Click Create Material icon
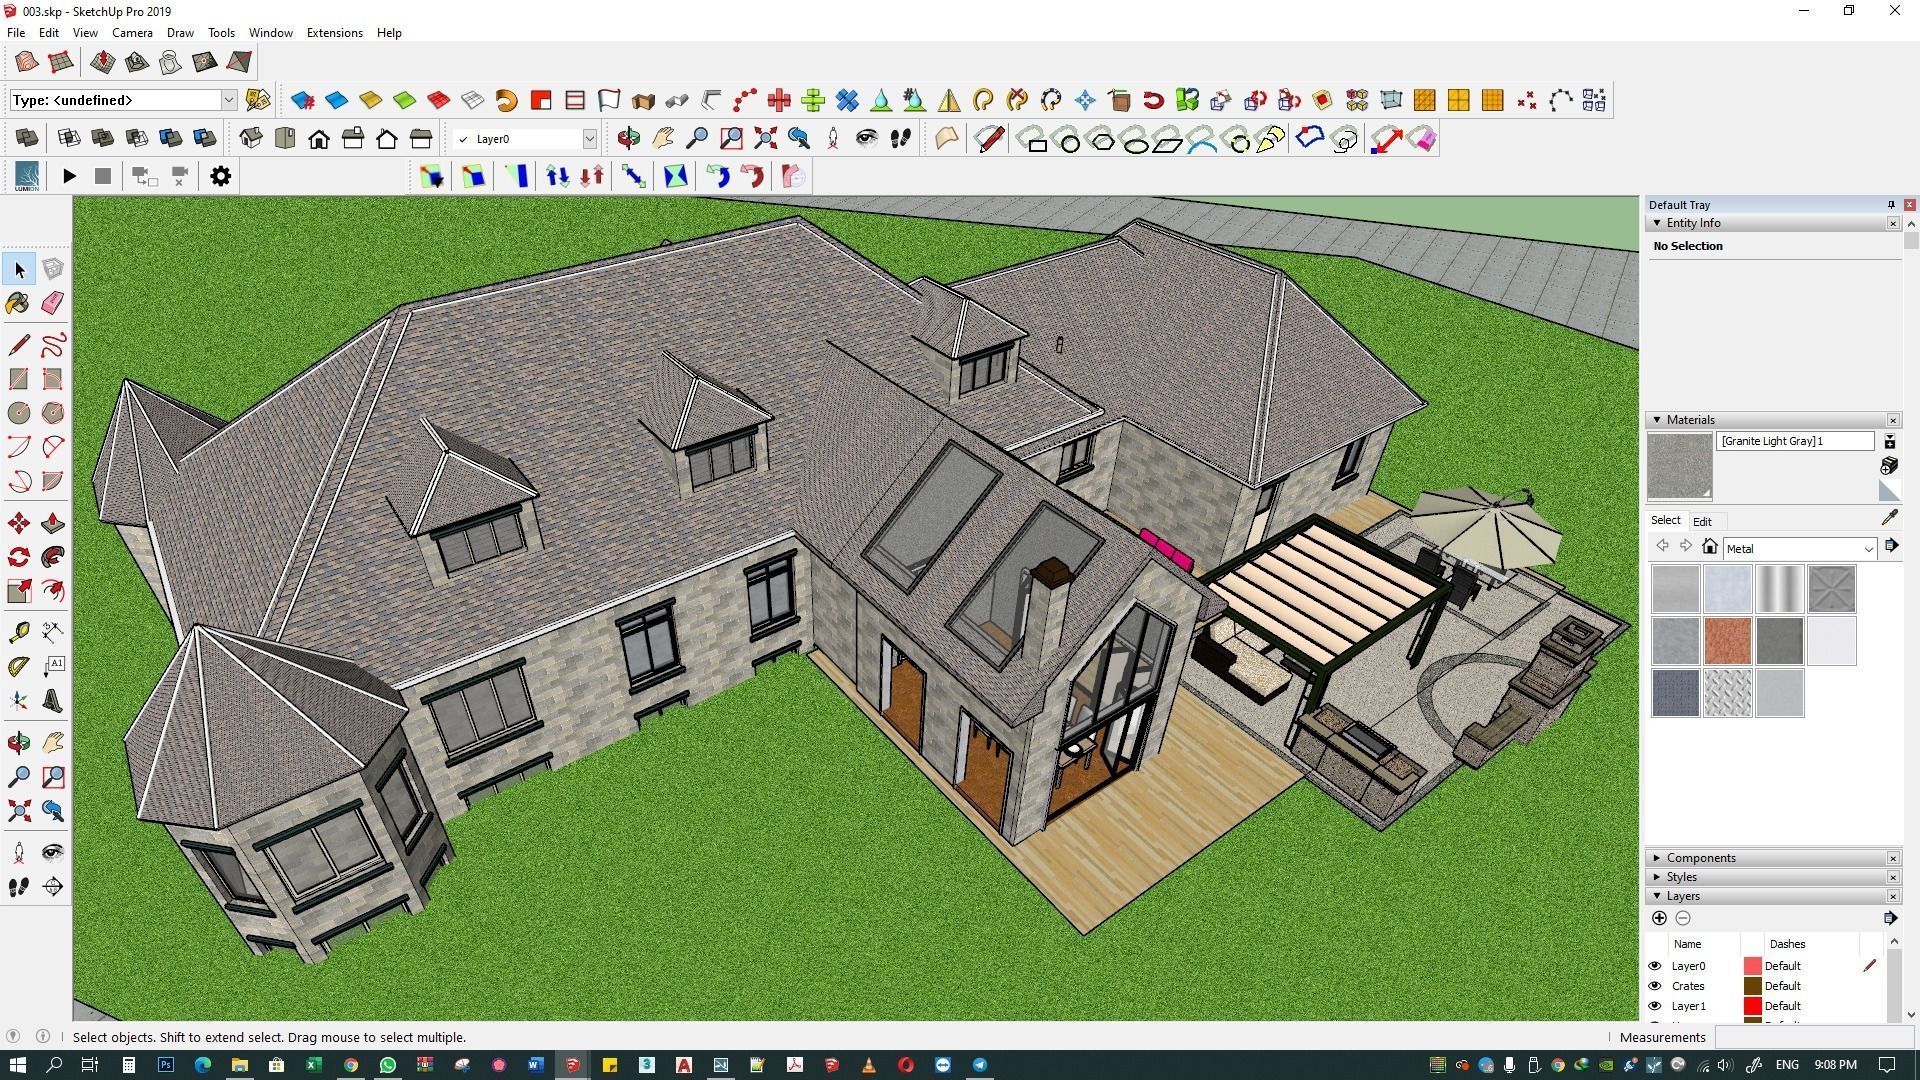This screenshot has width=1920, height=1080. (x=1889, y=465)
